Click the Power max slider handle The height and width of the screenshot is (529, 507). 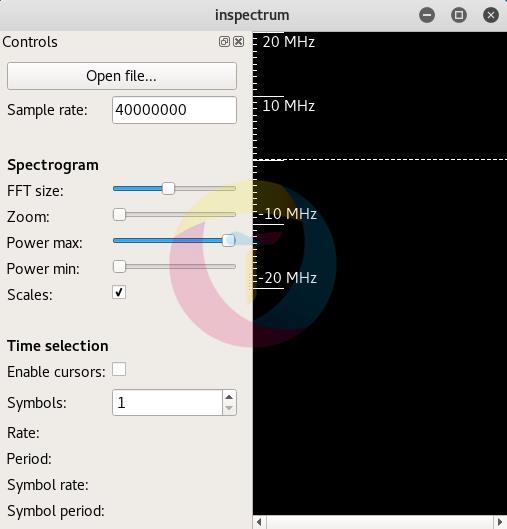(229, 240)
